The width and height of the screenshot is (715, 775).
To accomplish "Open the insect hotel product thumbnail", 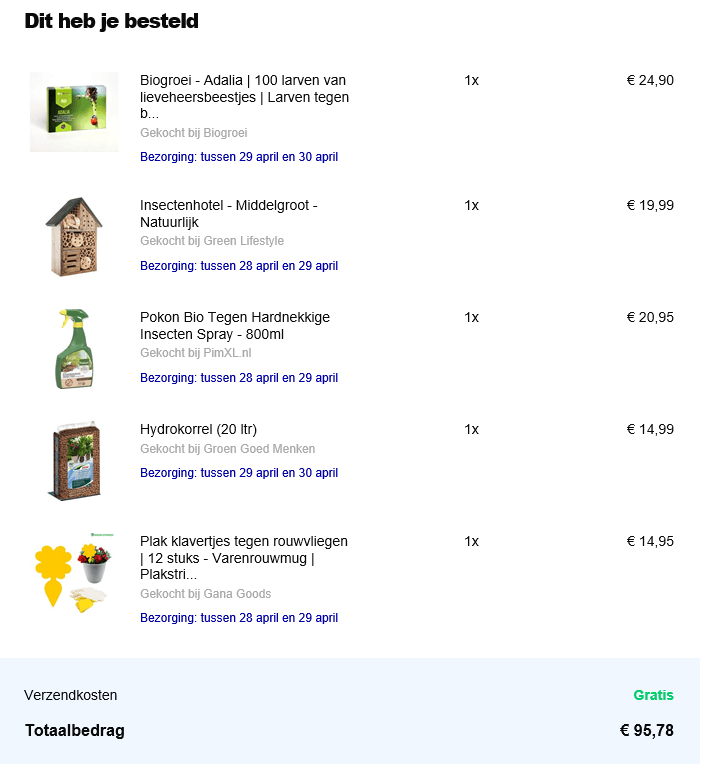I will [x=74, y=236].
